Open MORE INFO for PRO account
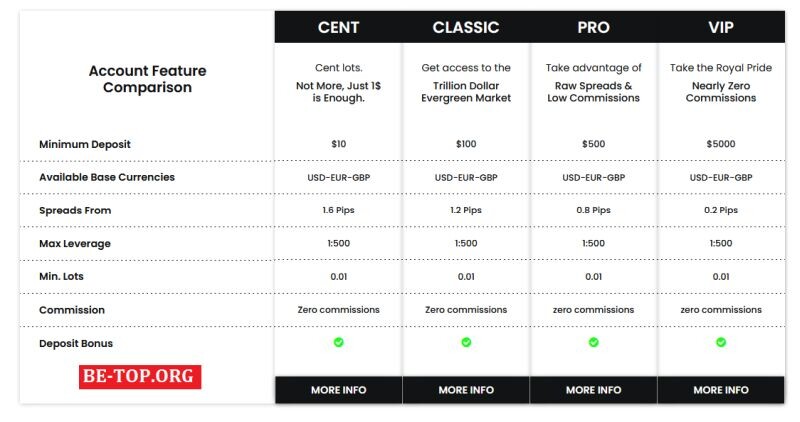This screenshot has width=800, height=422. click(x=593, y=390)
